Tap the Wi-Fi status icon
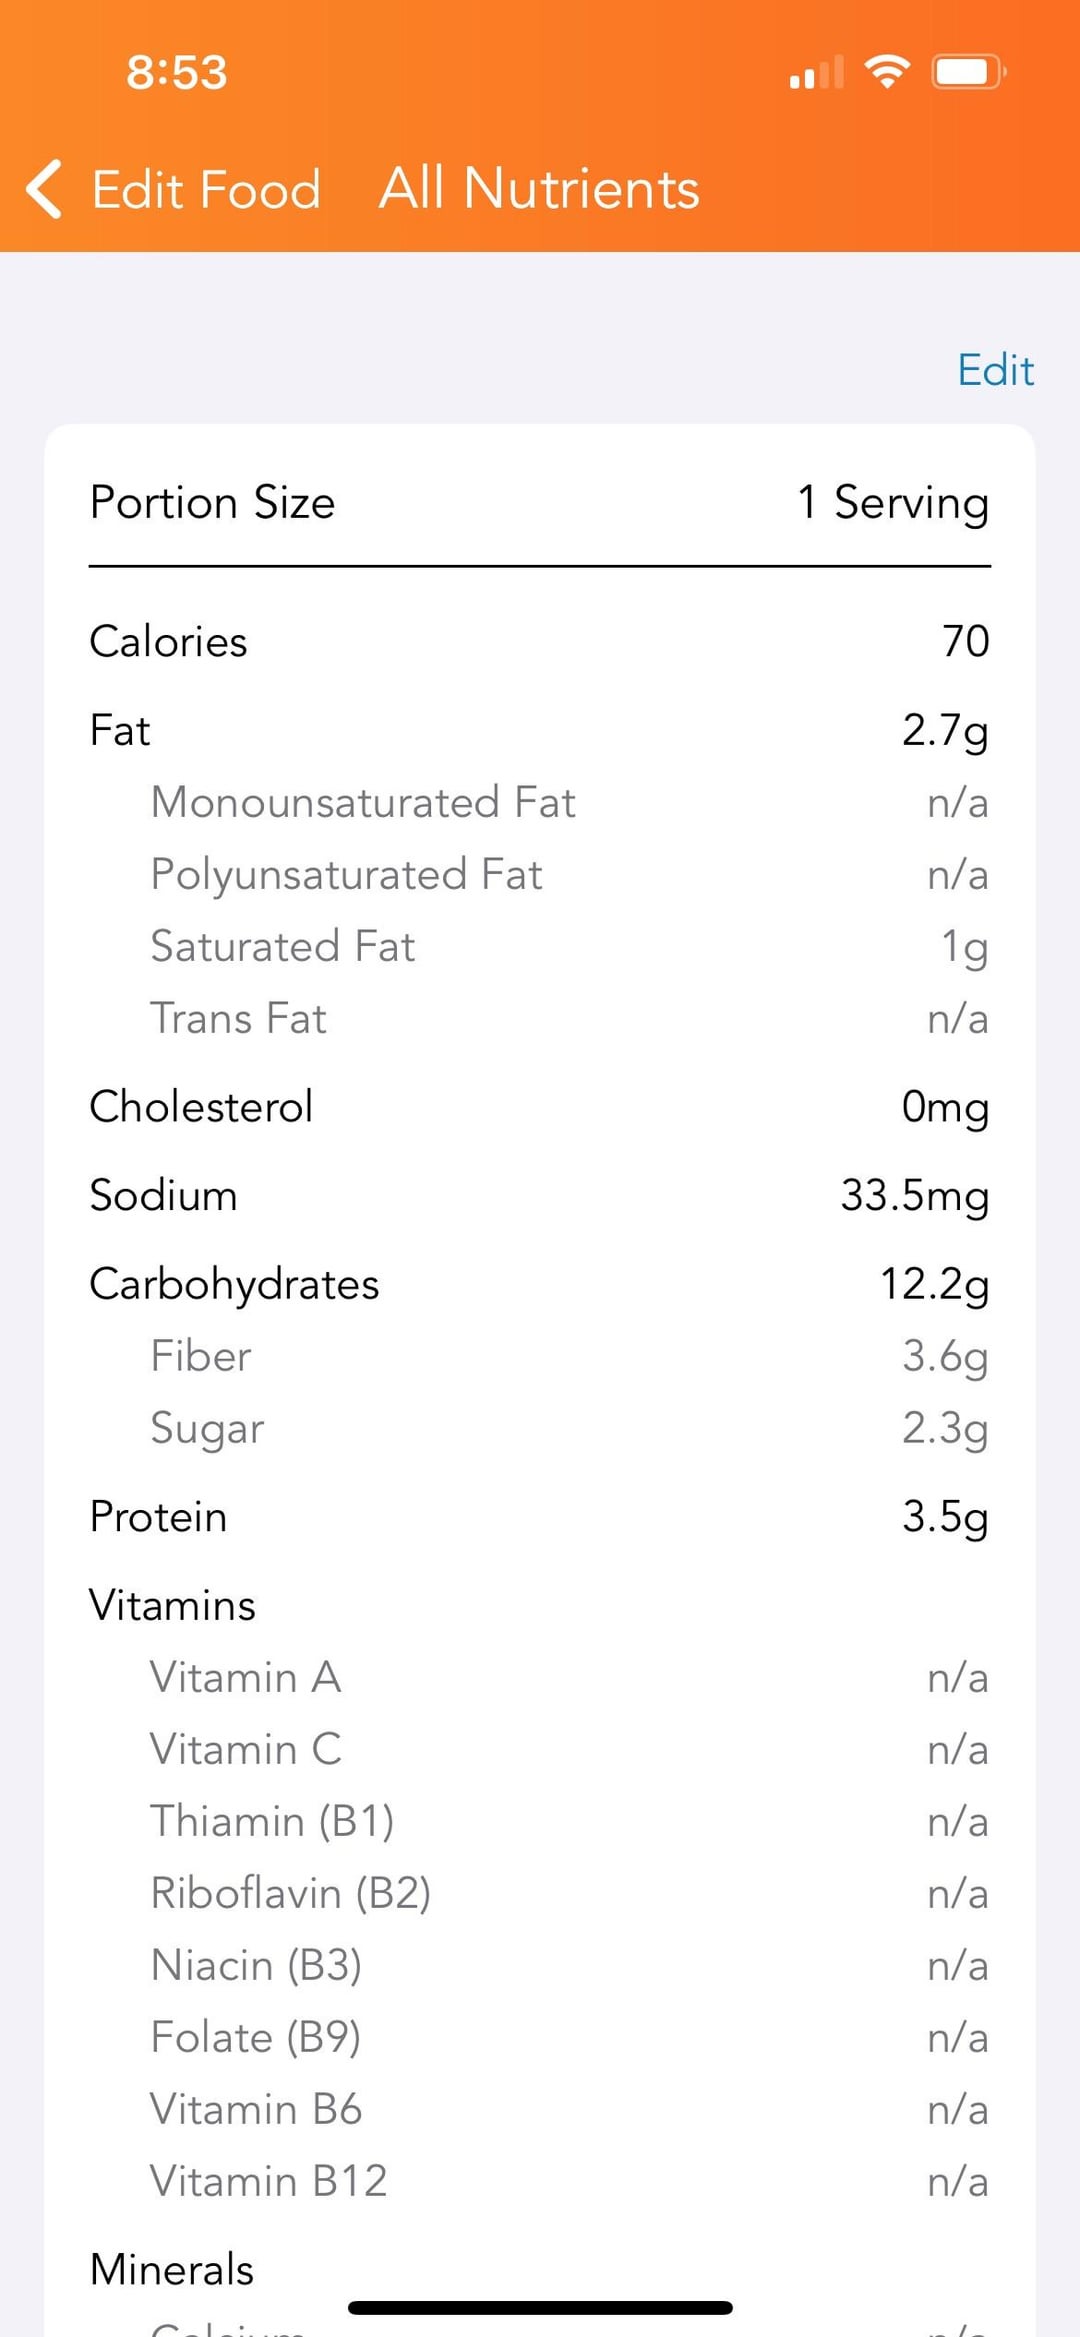The height and width of the screenshot is (2337, 1080). tap(886, 72)
